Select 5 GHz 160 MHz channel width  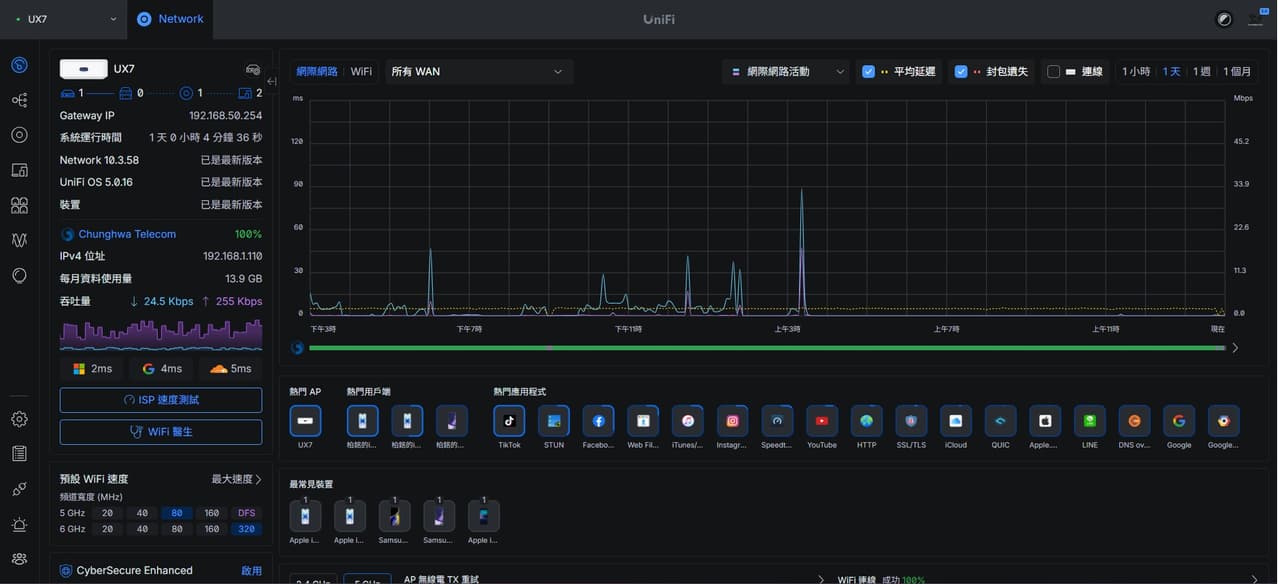[212, 513]
